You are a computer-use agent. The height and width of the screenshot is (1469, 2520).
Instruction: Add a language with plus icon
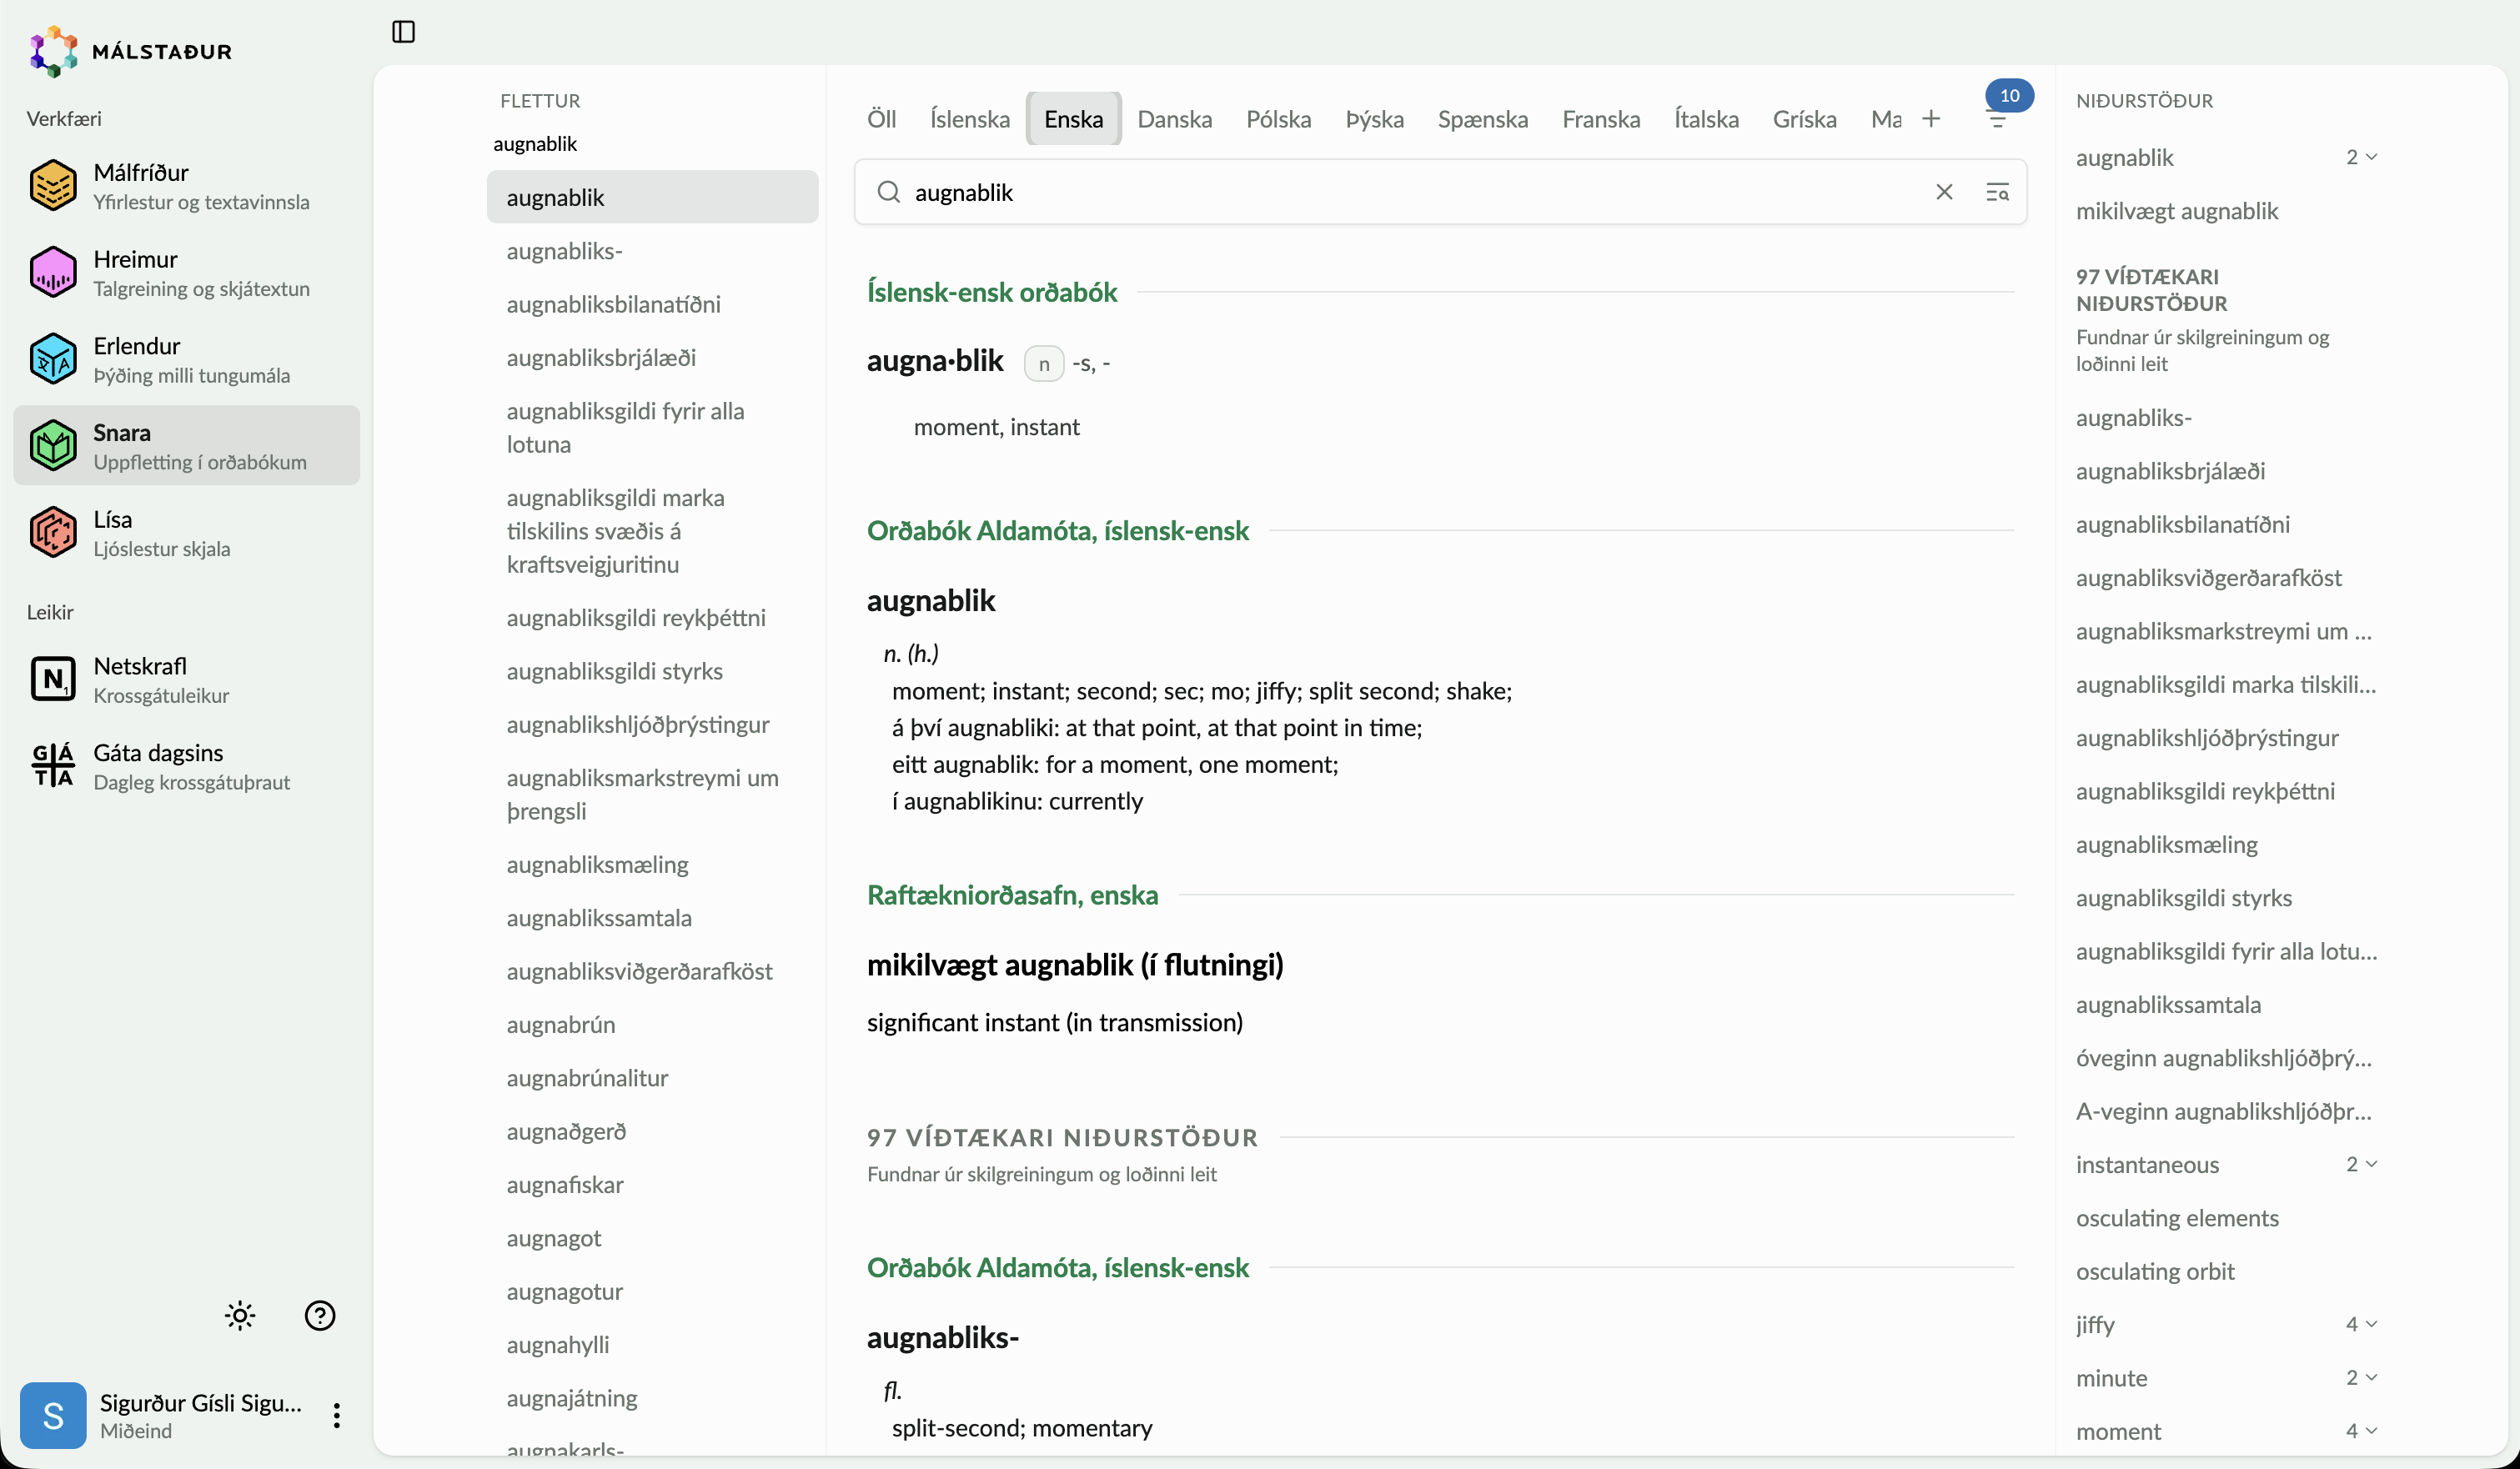pyautogui.click(x=1931, y=119)
